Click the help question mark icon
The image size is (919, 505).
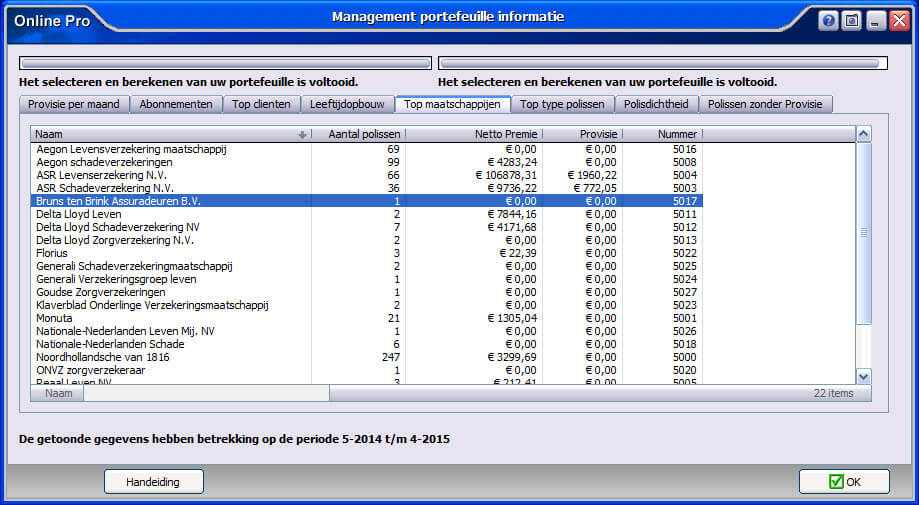click(x=828, y=22)
